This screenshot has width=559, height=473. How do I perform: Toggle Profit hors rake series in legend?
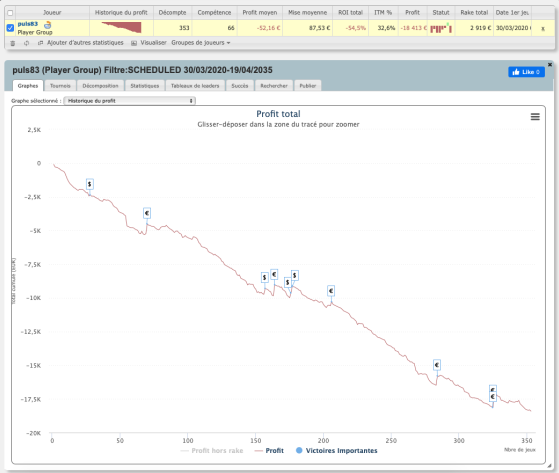point(212,451)
